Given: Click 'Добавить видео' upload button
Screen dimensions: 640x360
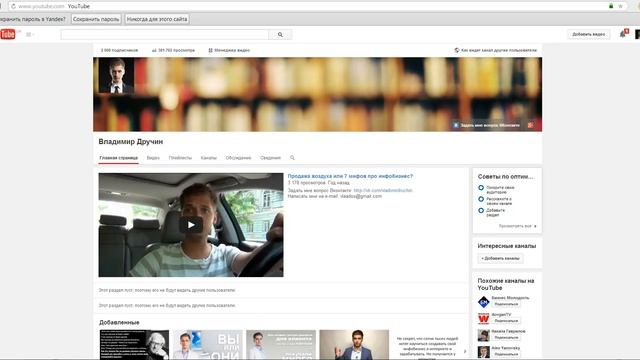Looking at the screenshot, I should coord(589,34).
